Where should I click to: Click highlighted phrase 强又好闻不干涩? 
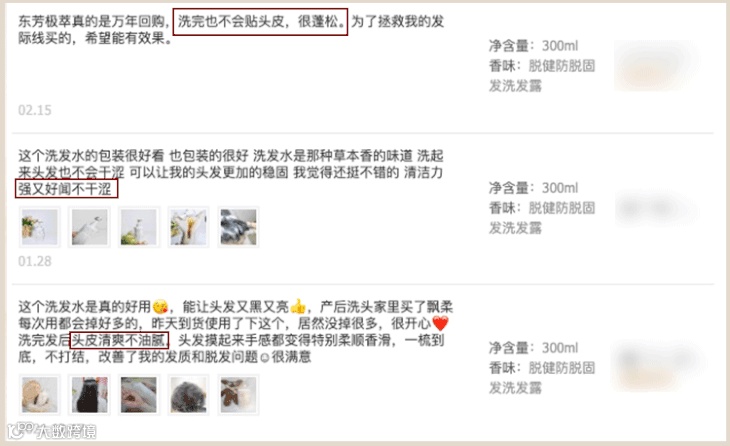click(66, 189)
